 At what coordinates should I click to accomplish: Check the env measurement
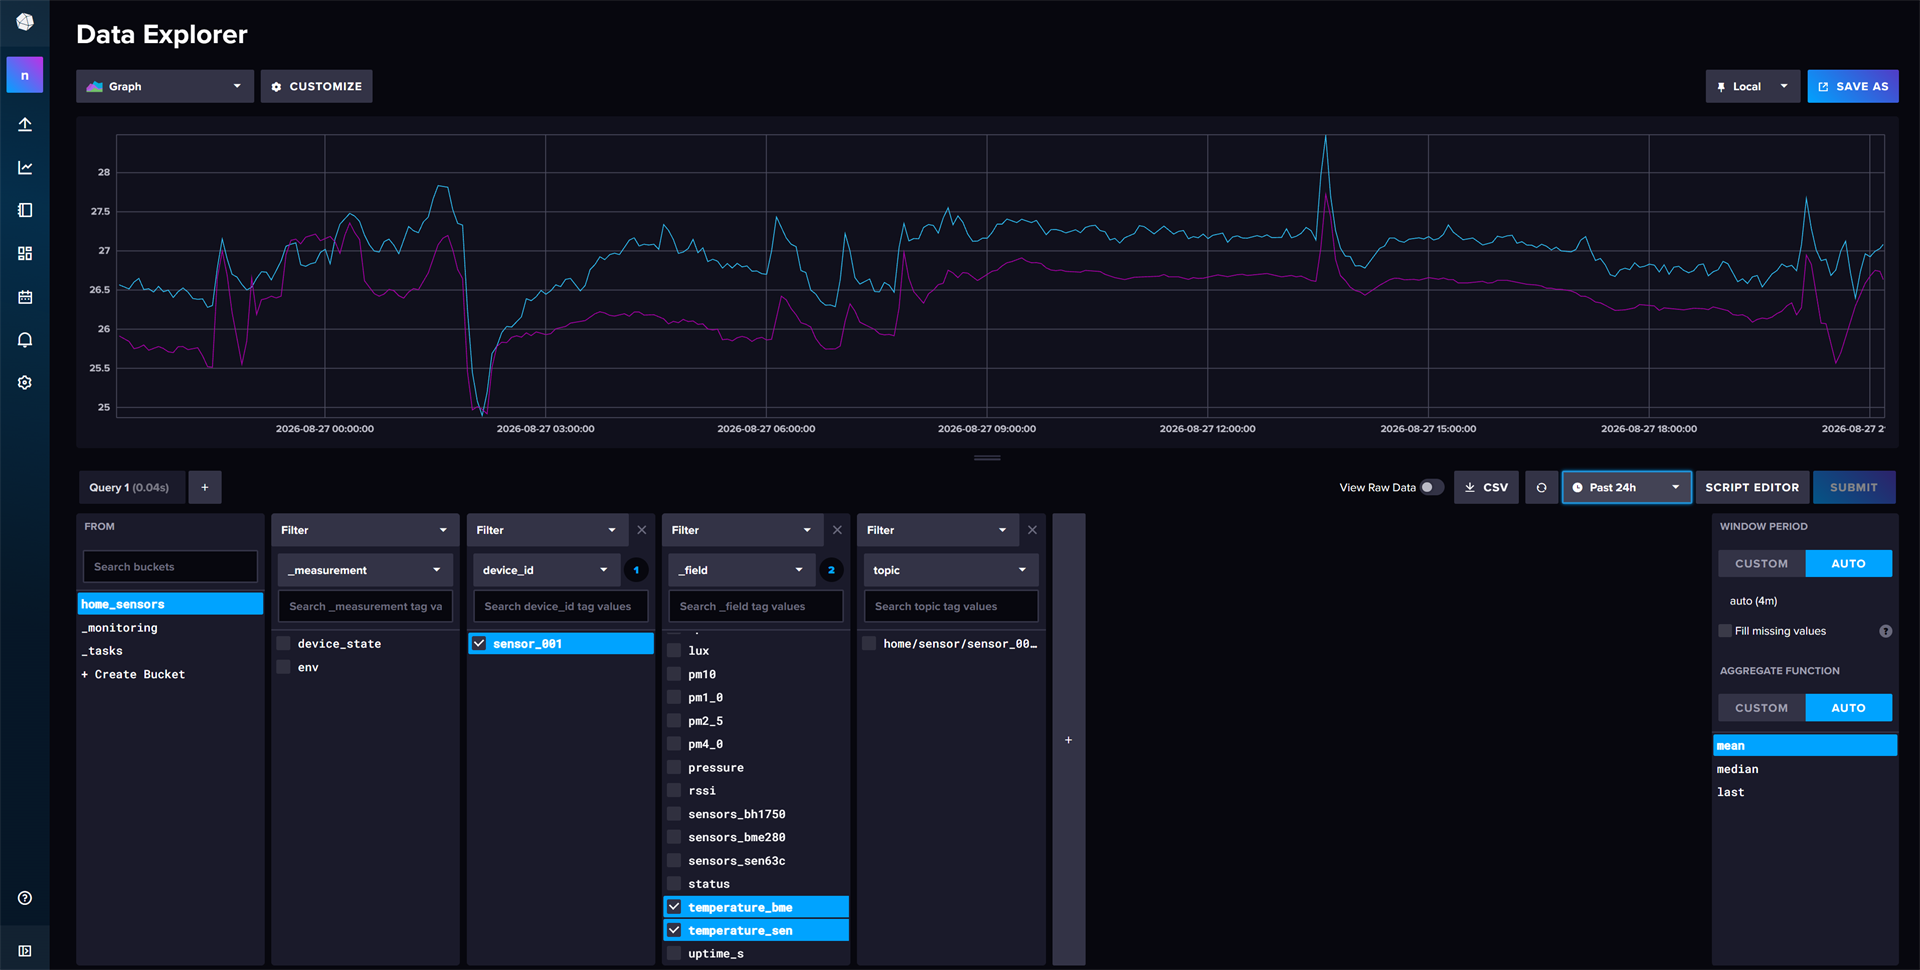[284, 667]
